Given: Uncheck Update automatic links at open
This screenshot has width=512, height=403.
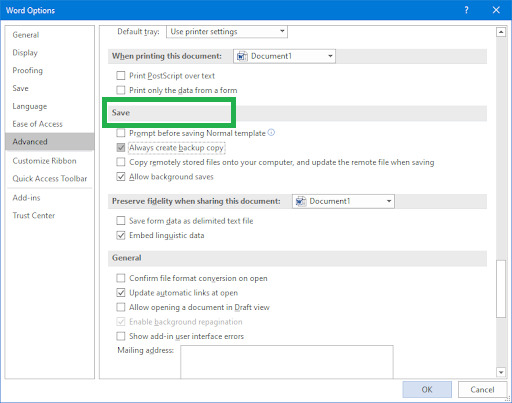Looking at the screenshot, I should coord(121,293).
